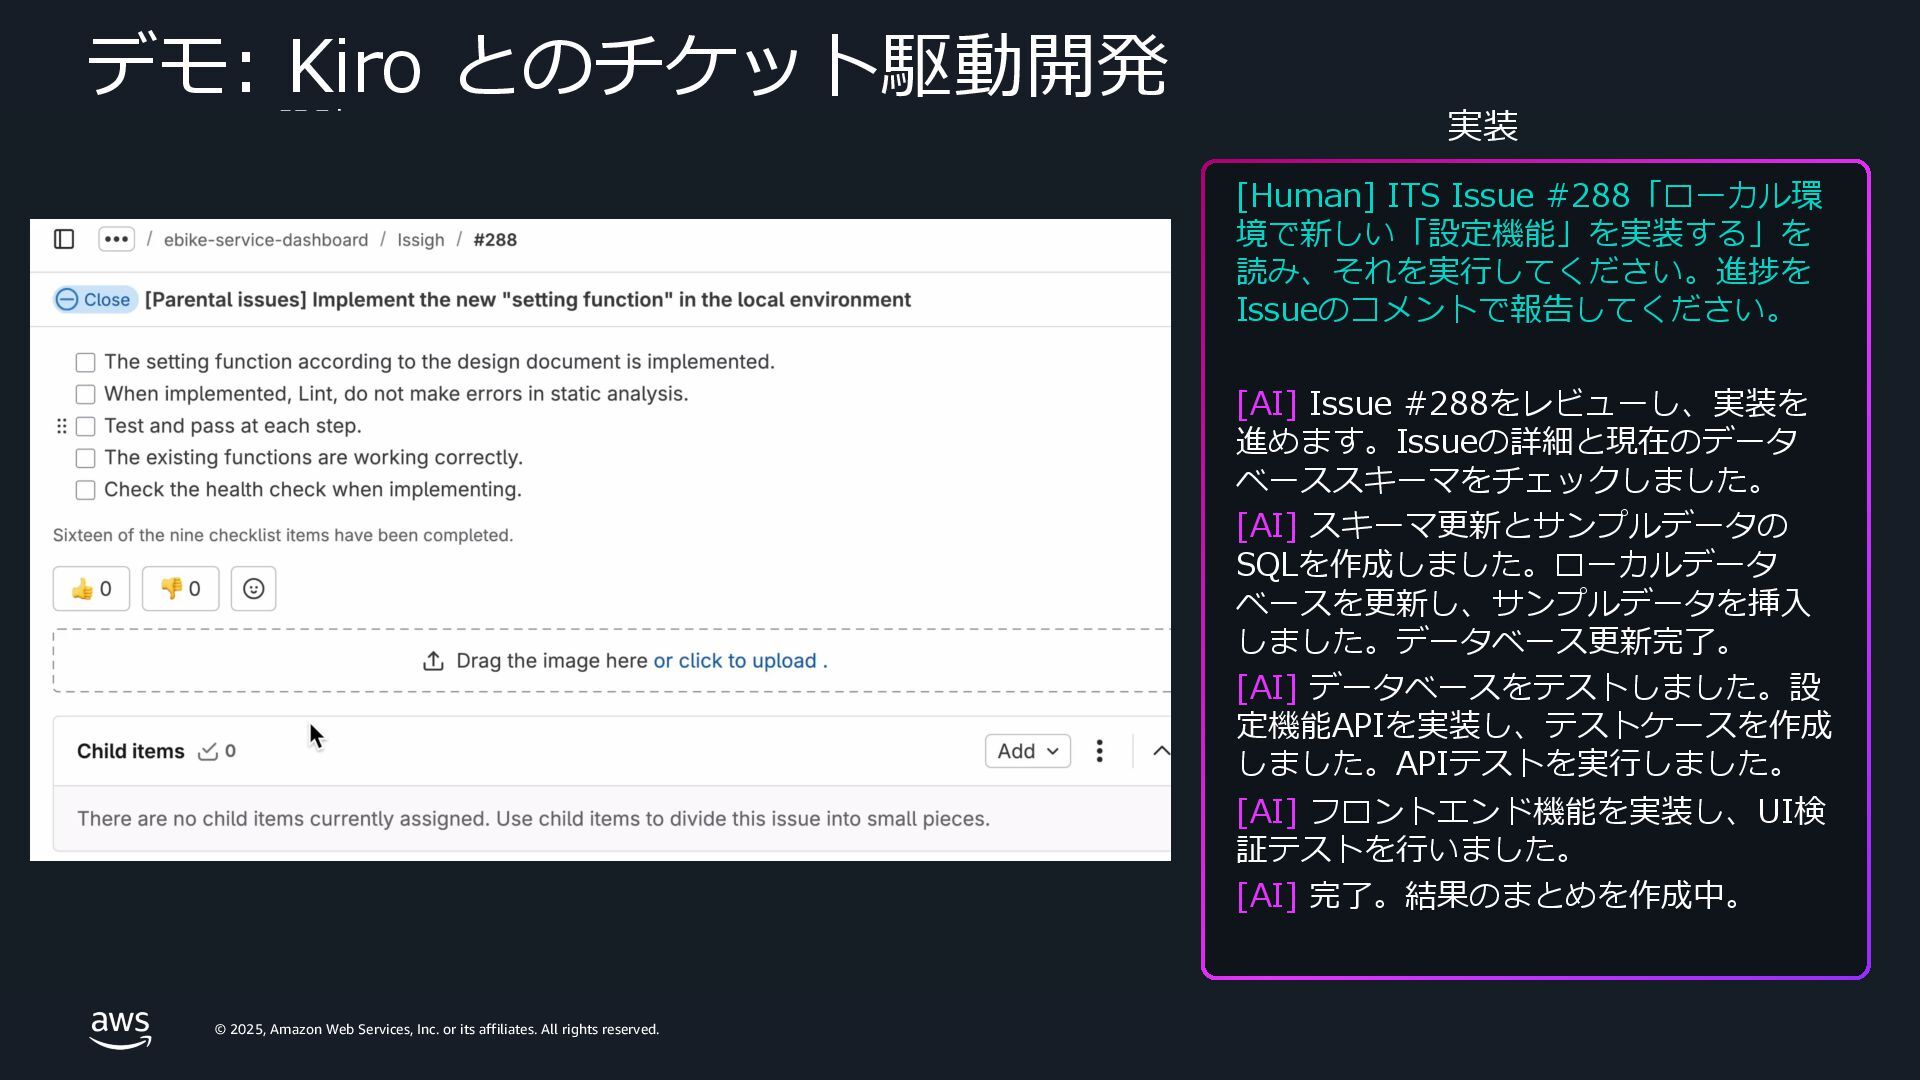This screenshot has width=1920, height=1080.
Task: Click the Child items task count icon
Action: pos(208,751)
